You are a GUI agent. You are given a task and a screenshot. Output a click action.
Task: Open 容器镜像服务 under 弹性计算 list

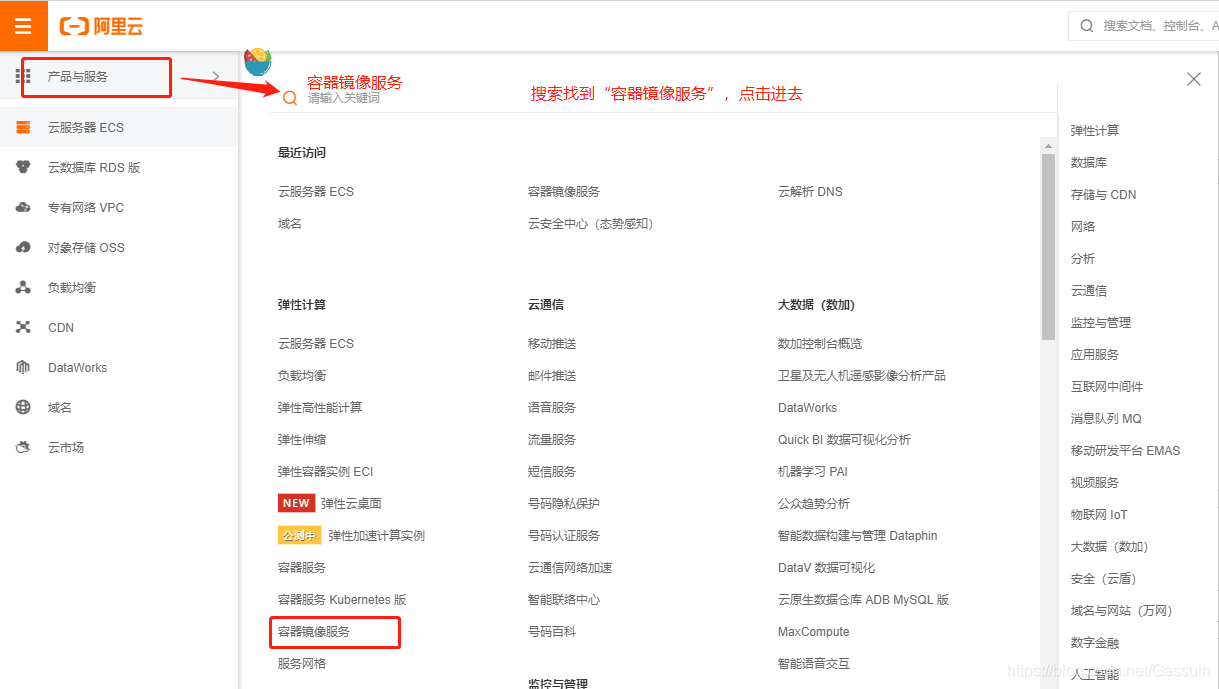(314, 632)
